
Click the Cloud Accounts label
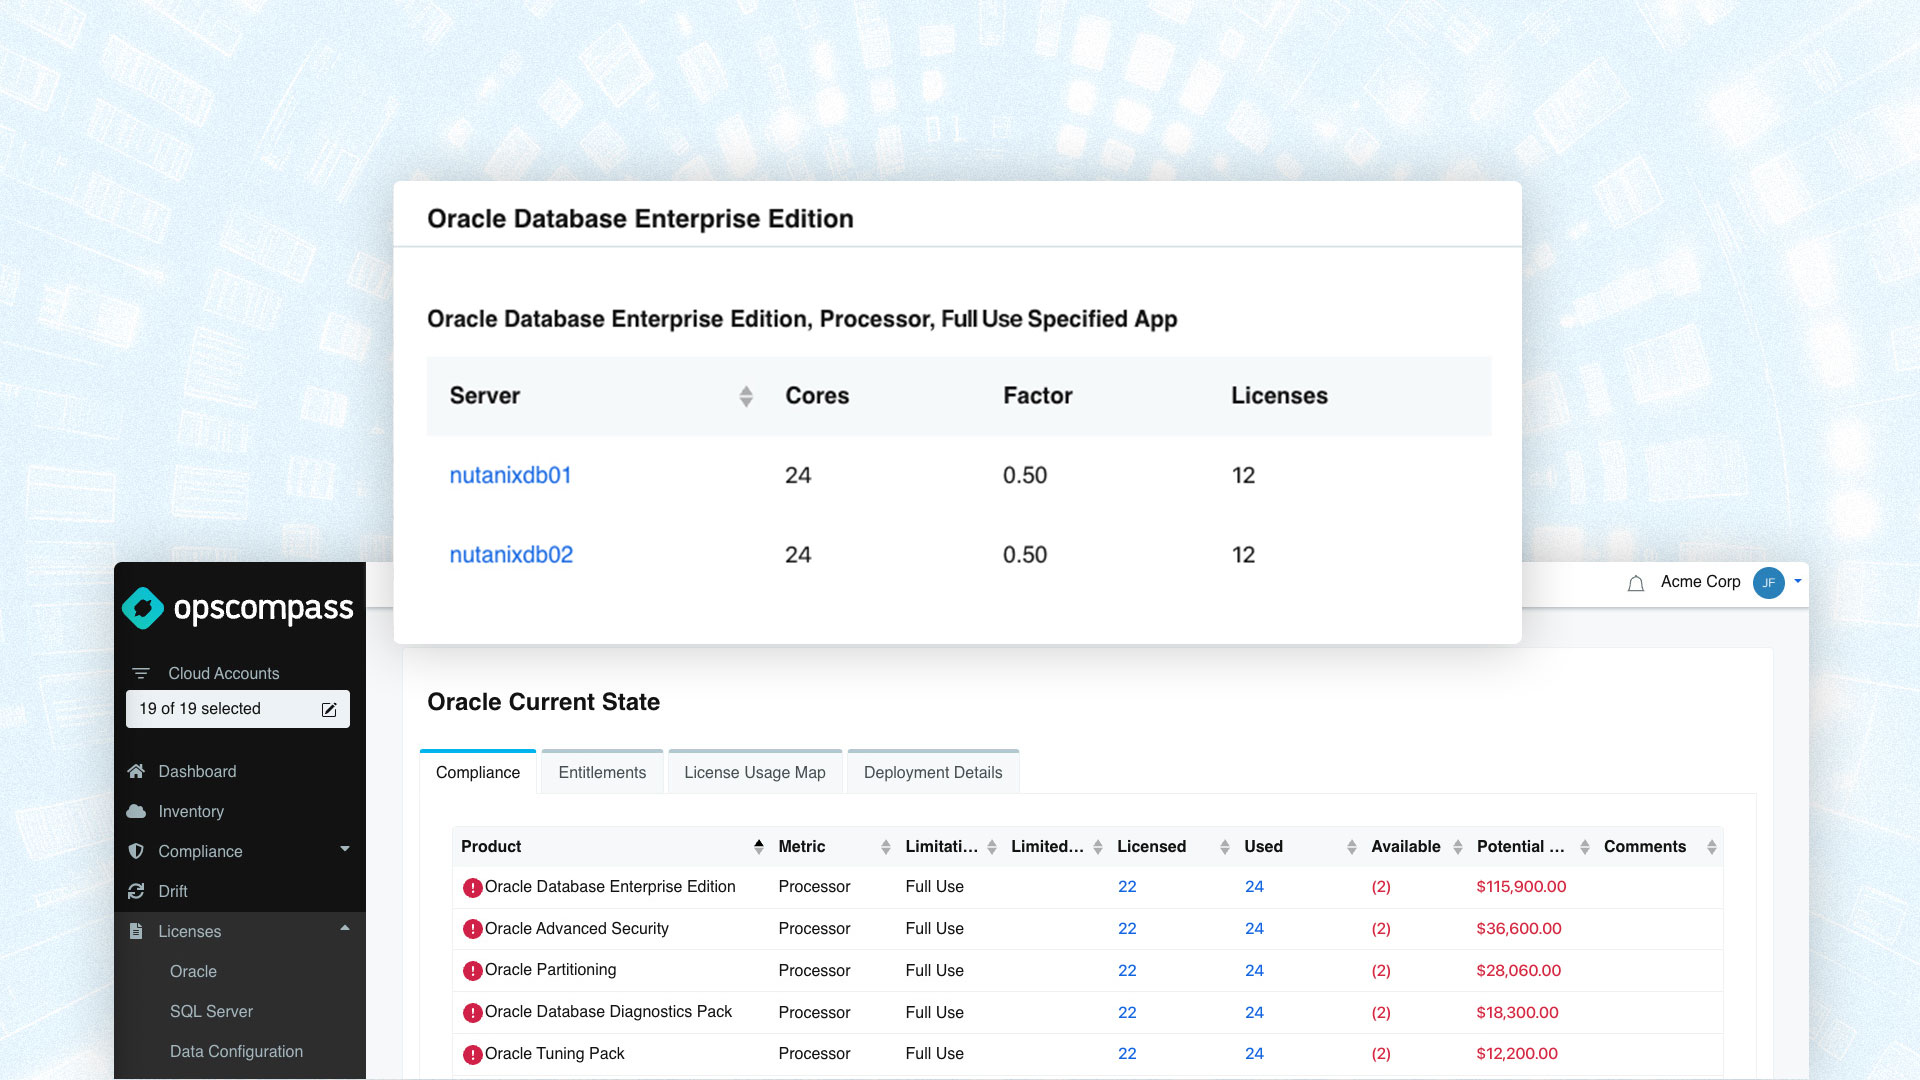coord(224,674)
